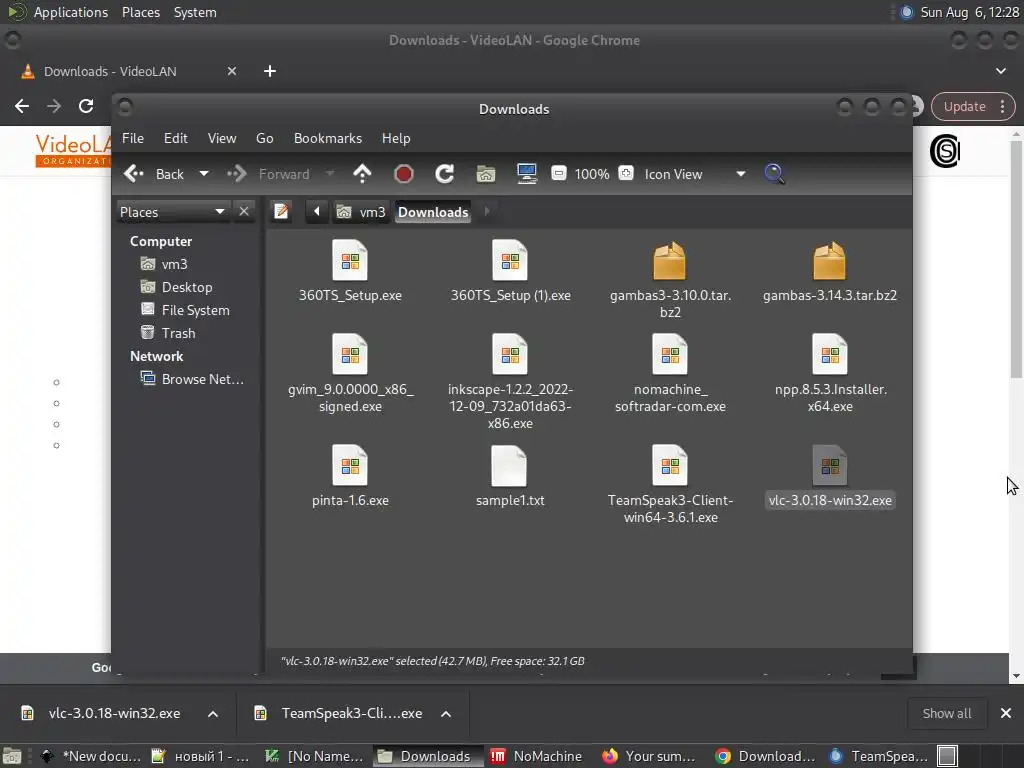Open the Back history dropdown arrow
Viewport: 1024px width, 768px height.
pos(204,174)
